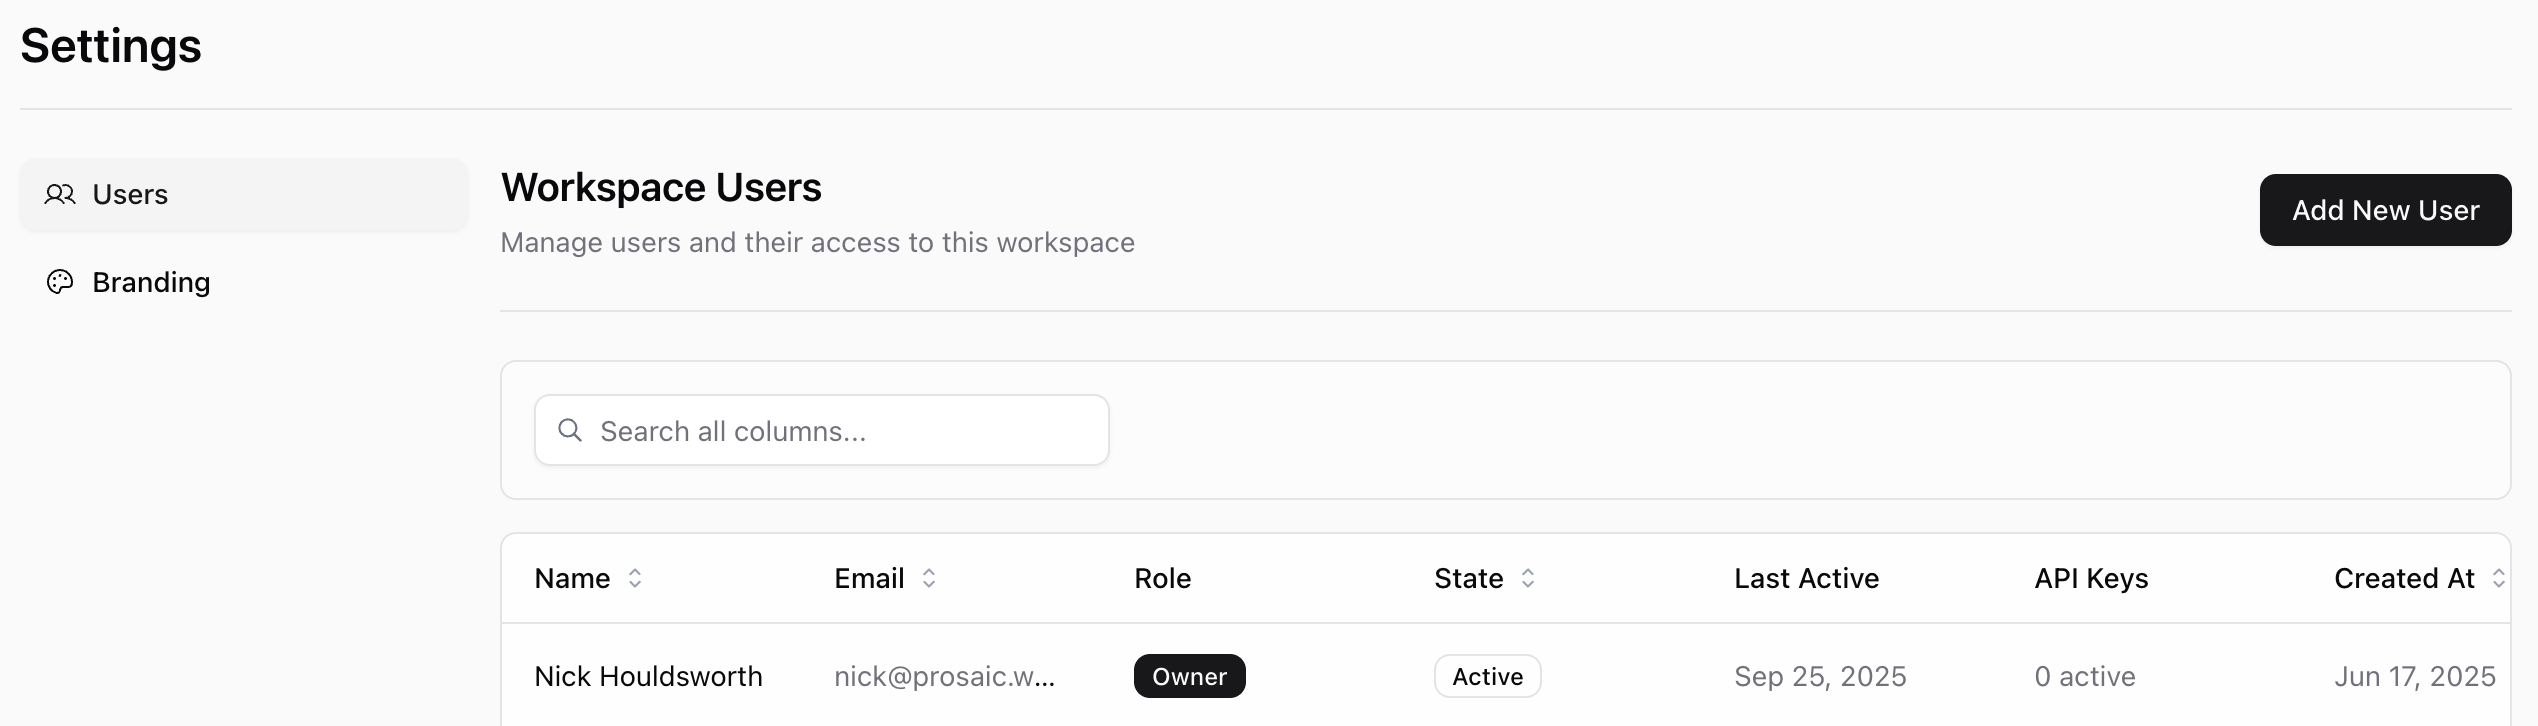Click the Role column header
Screen dimensions: 2538x726
tap(1162, 578)
